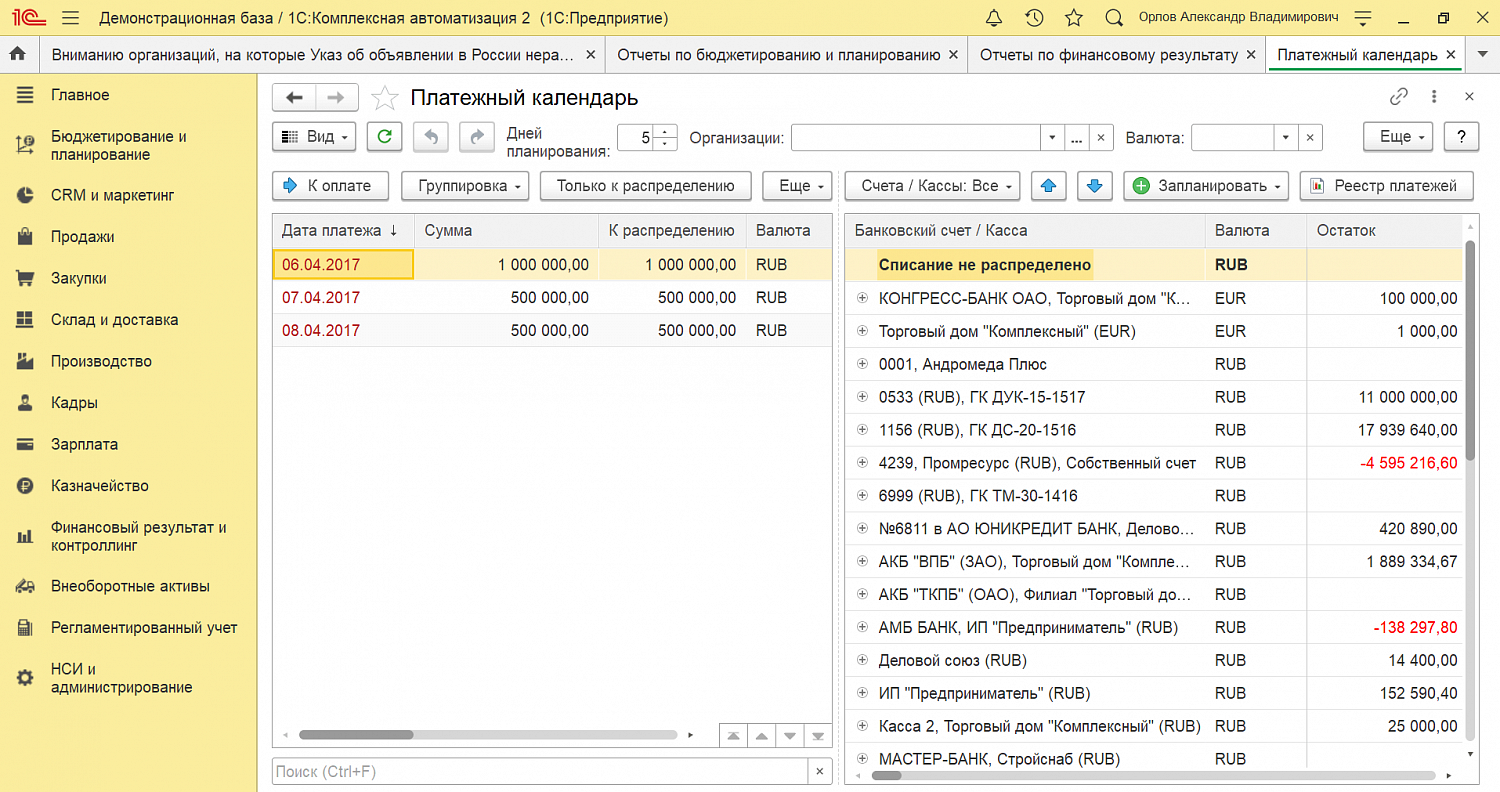Viewport: 1500px width, 792px height.
Task: Click Только к распределению button
Action: click(x=646, y=185)
